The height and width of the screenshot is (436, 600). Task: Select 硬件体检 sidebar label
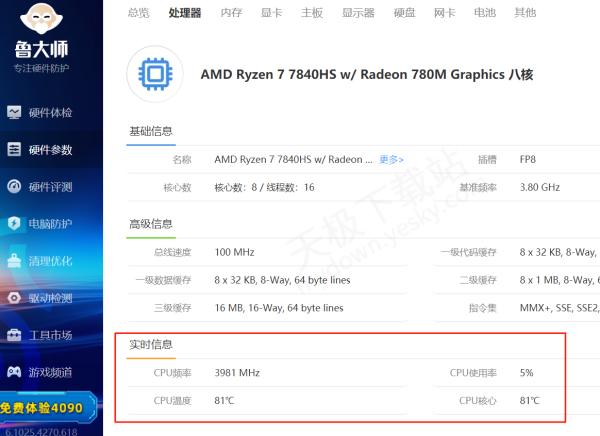pyautogui.click(x=51, y=113)
